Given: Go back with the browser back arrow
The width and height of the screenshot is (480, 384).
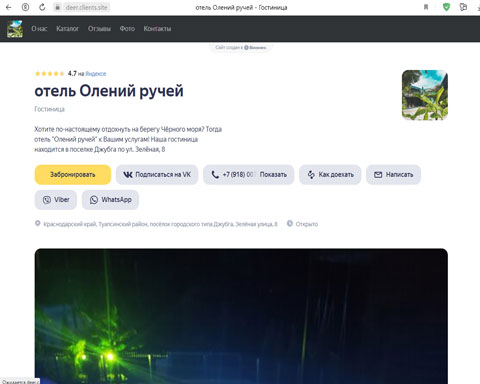Looking at the screenshot, I should pos(9,7).
